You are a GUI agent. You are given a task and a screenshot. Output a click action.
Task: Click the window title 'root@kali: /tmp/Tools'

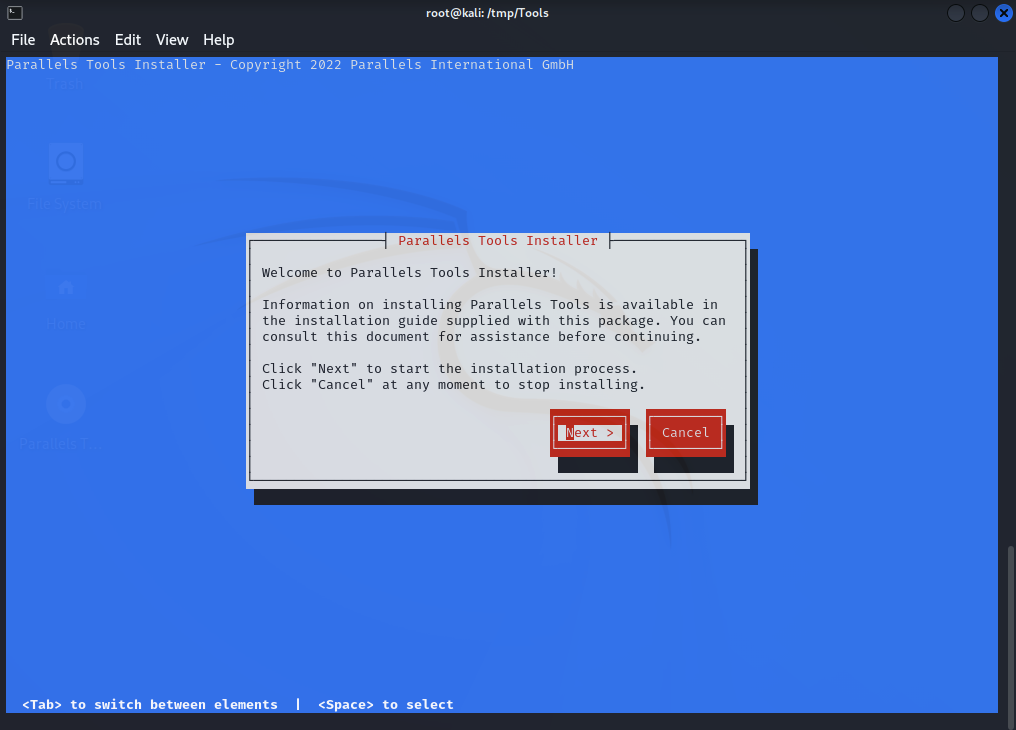[487, 13]
